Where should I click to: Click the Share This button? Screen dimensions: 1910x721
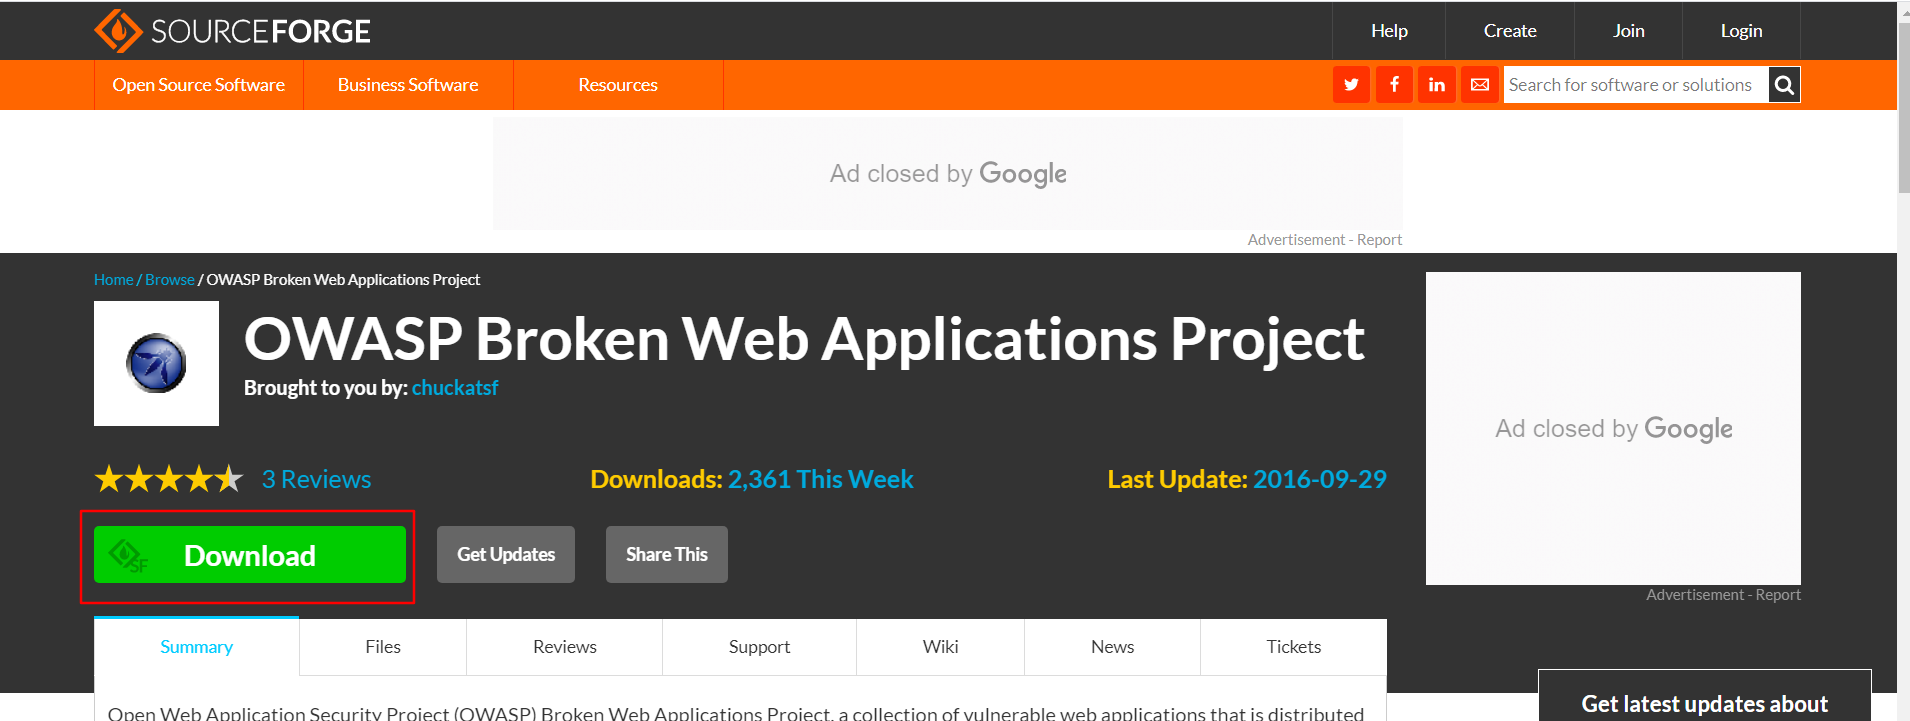[x=667, y=554]
